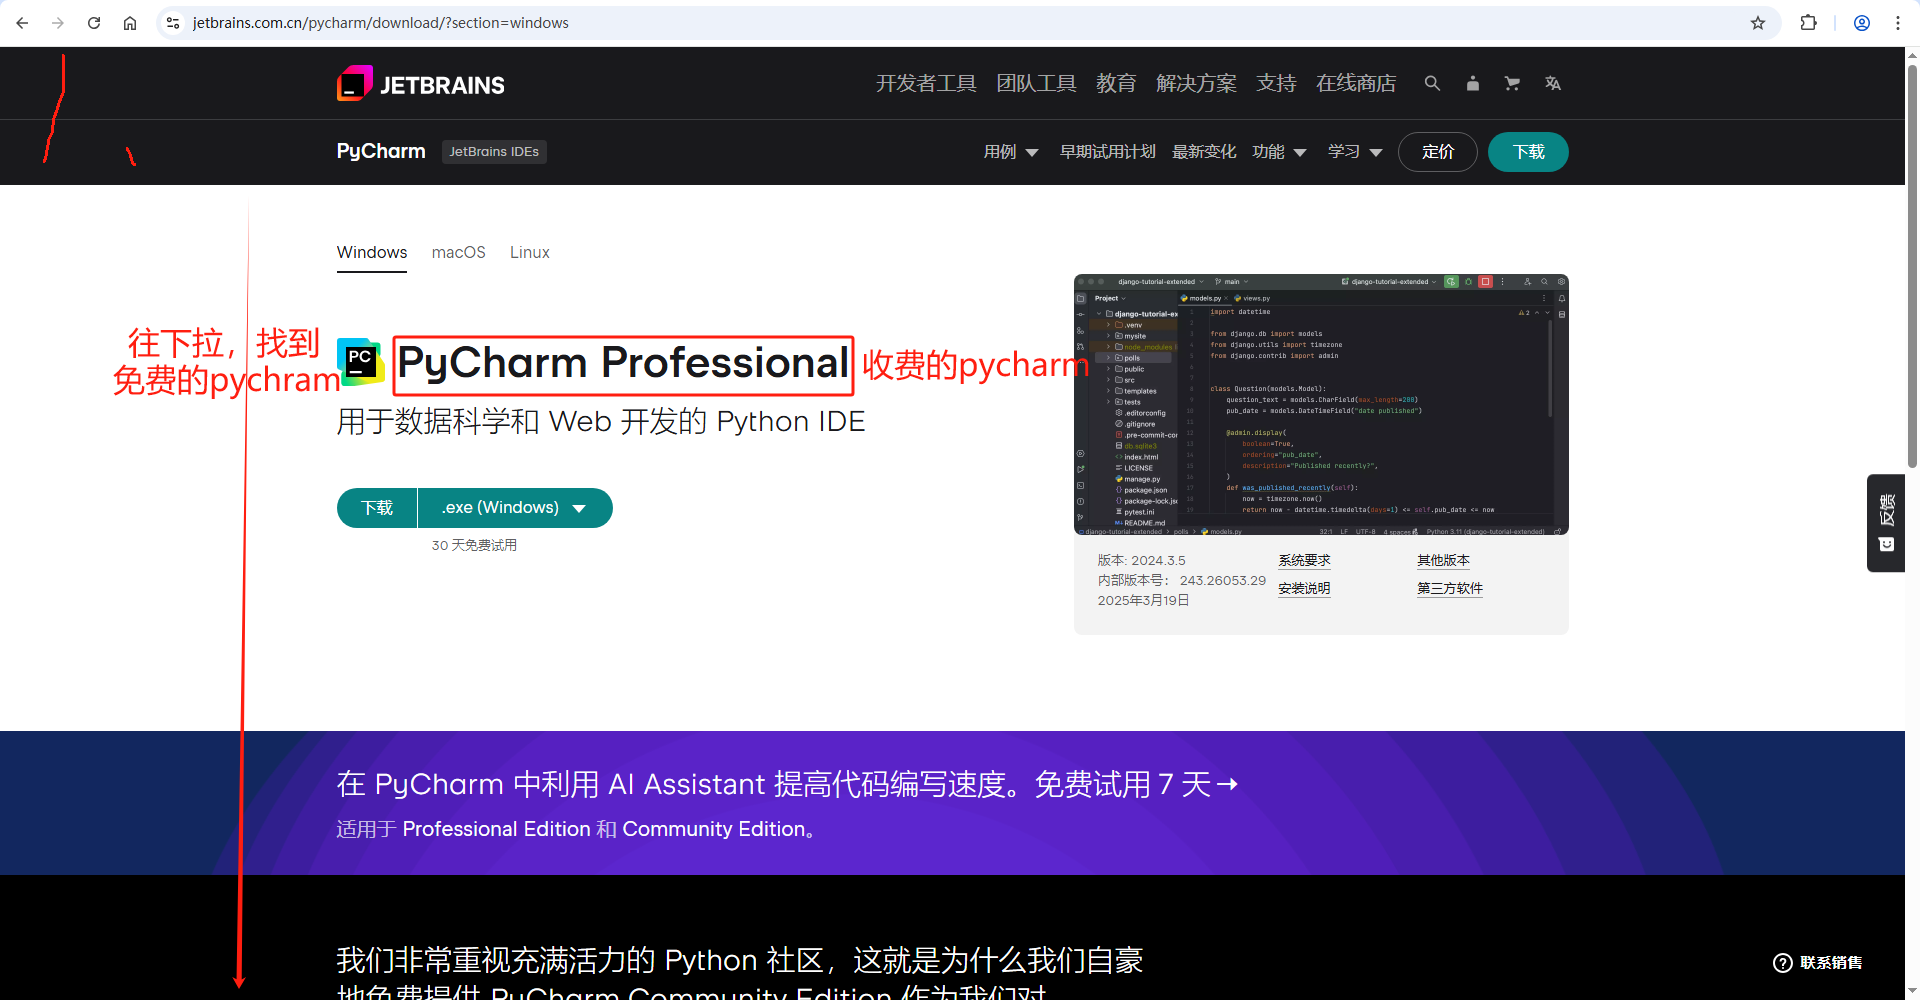Click the PyCharm product name link
Screen dimensions: 1920x1000
tap(381, 151)
